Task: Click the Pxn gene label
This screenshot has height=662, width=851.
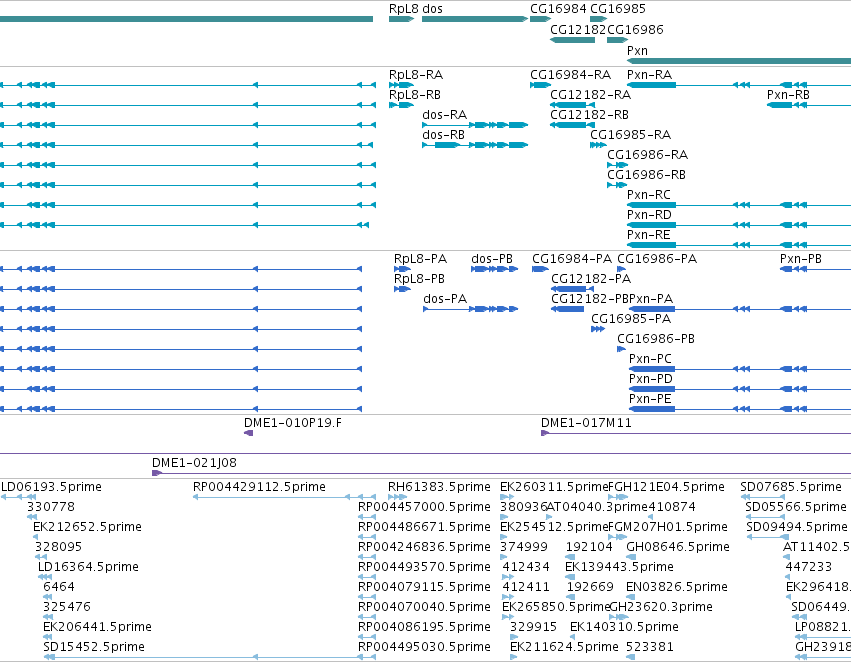Action: click(637, 51)
